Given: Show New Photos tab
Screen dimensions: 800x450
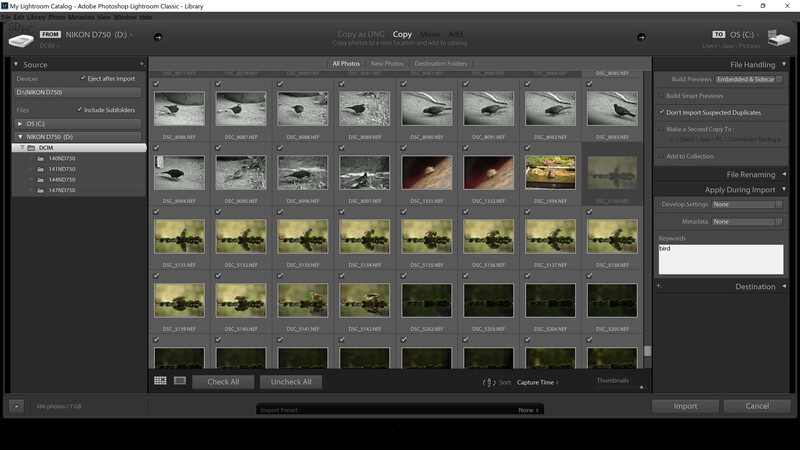Looking at the screenshot, I should [x=387, y=64].
